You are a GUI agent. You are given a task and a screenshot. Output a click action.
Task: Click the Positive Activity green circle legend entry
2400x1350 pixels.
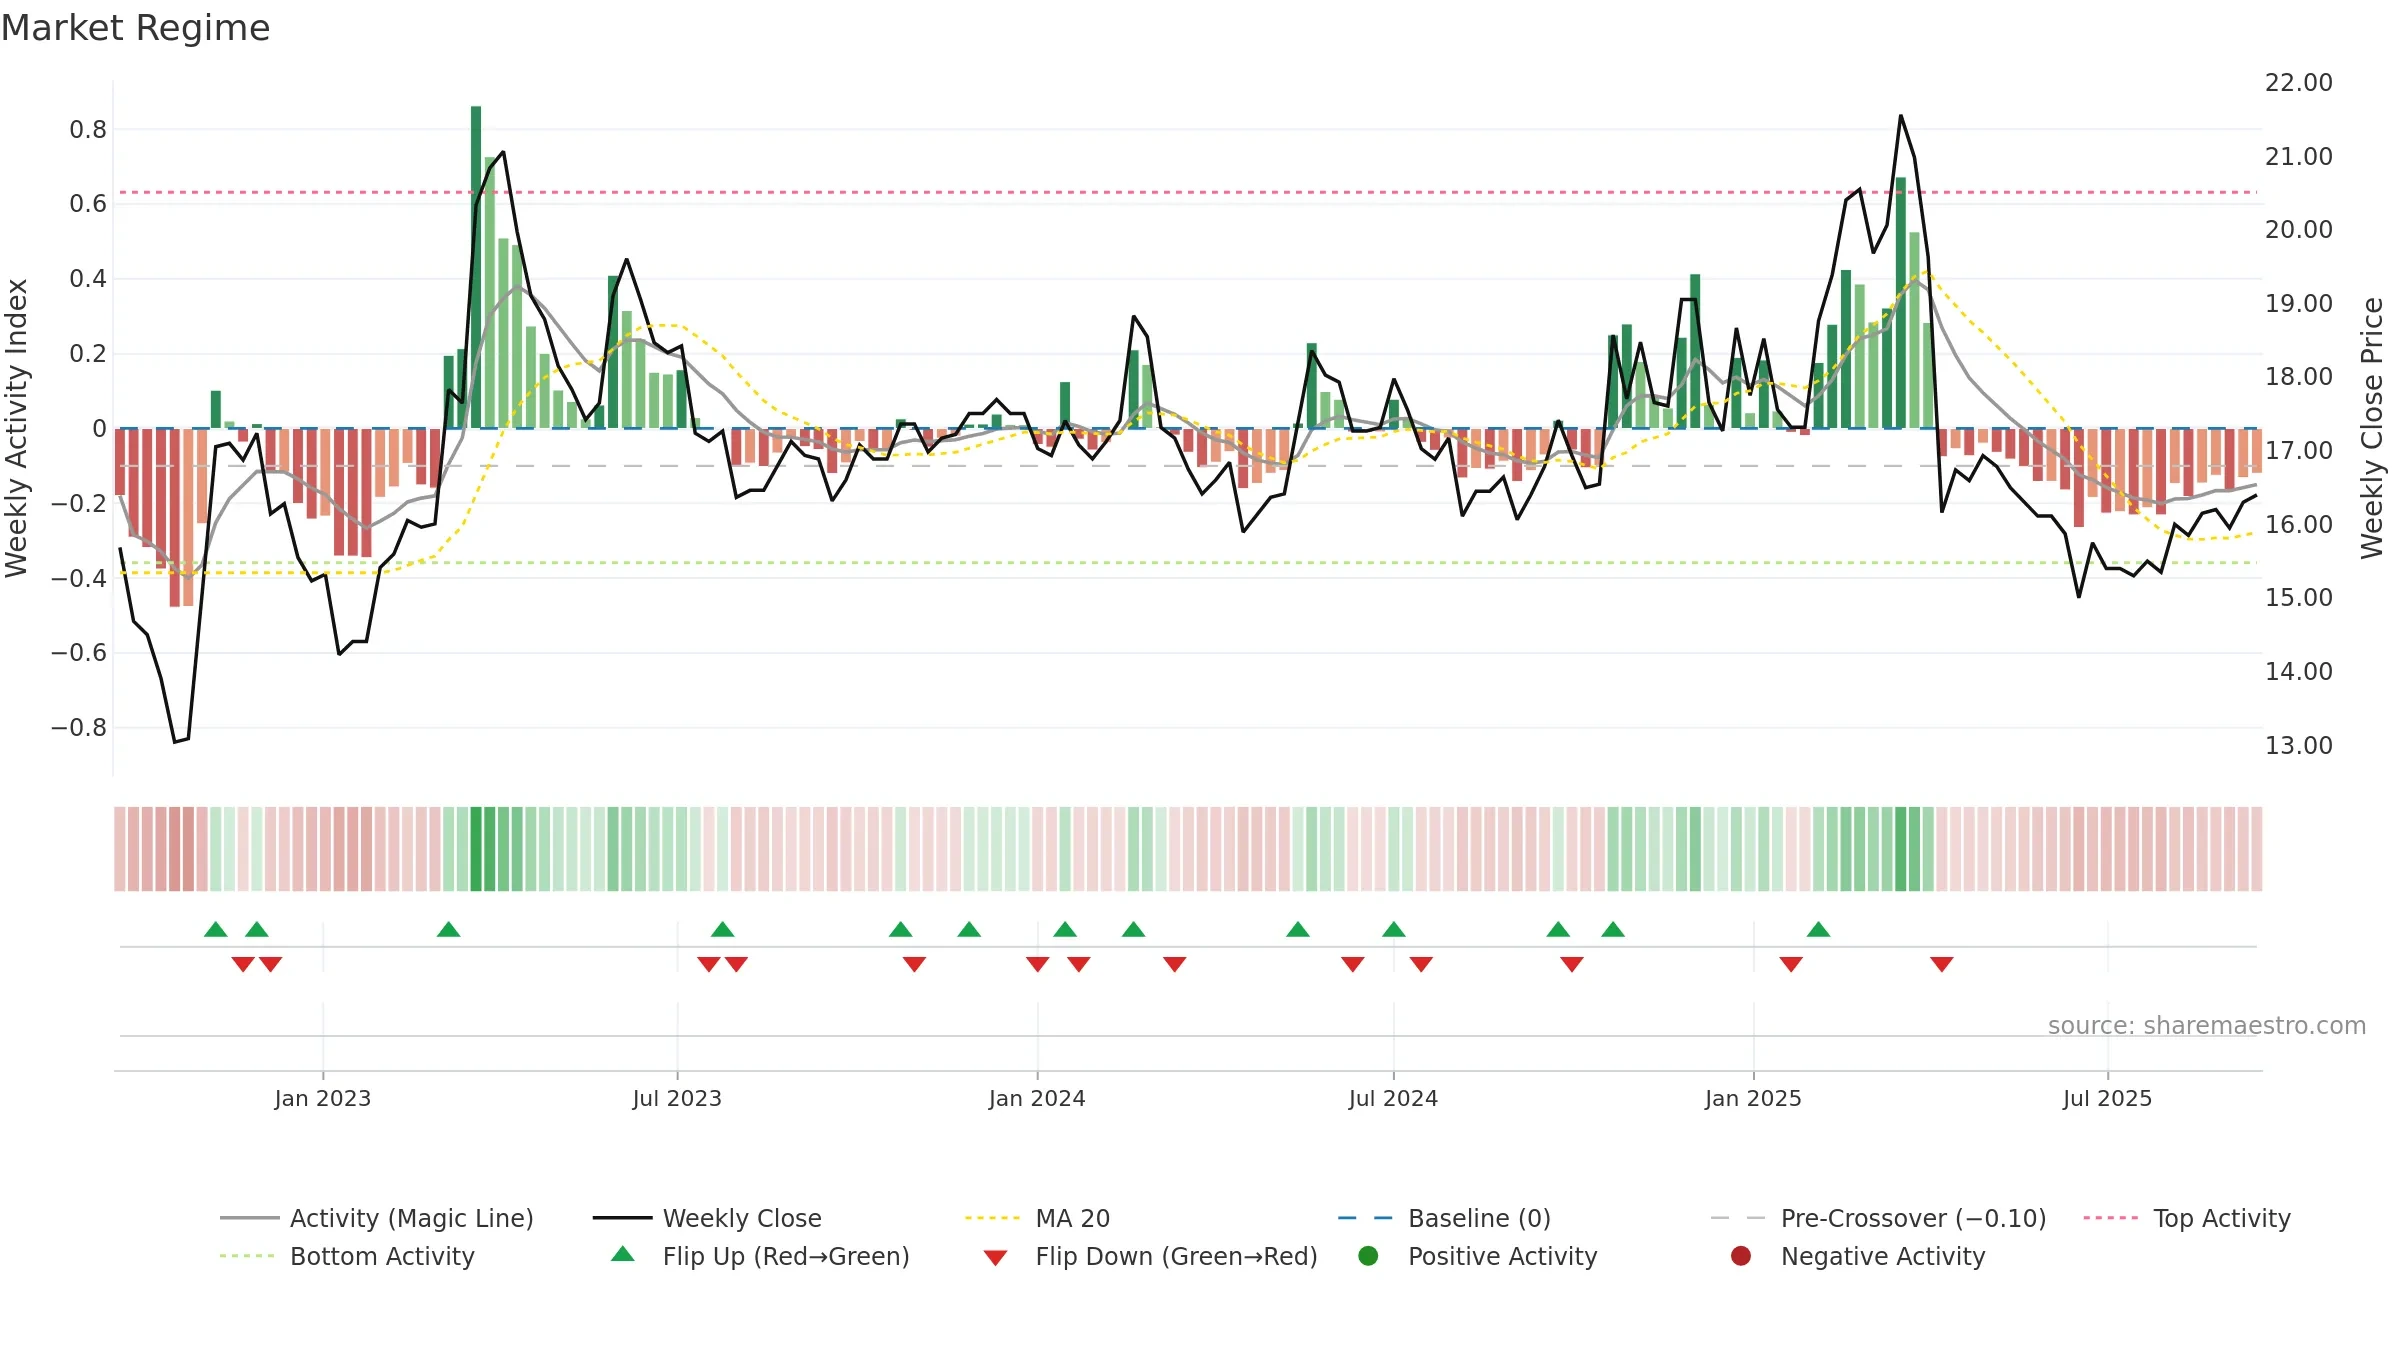(x=1478, y=1256)
